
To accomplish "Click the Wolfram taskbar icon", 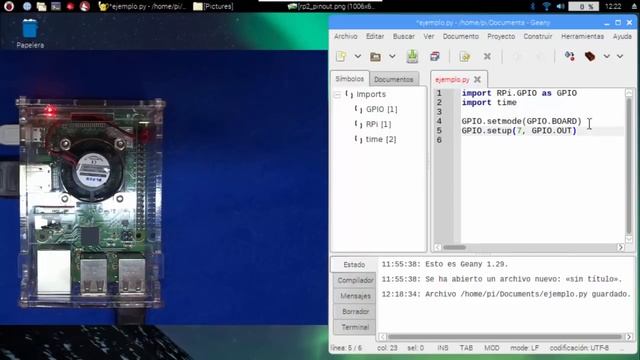I will 84,6.
